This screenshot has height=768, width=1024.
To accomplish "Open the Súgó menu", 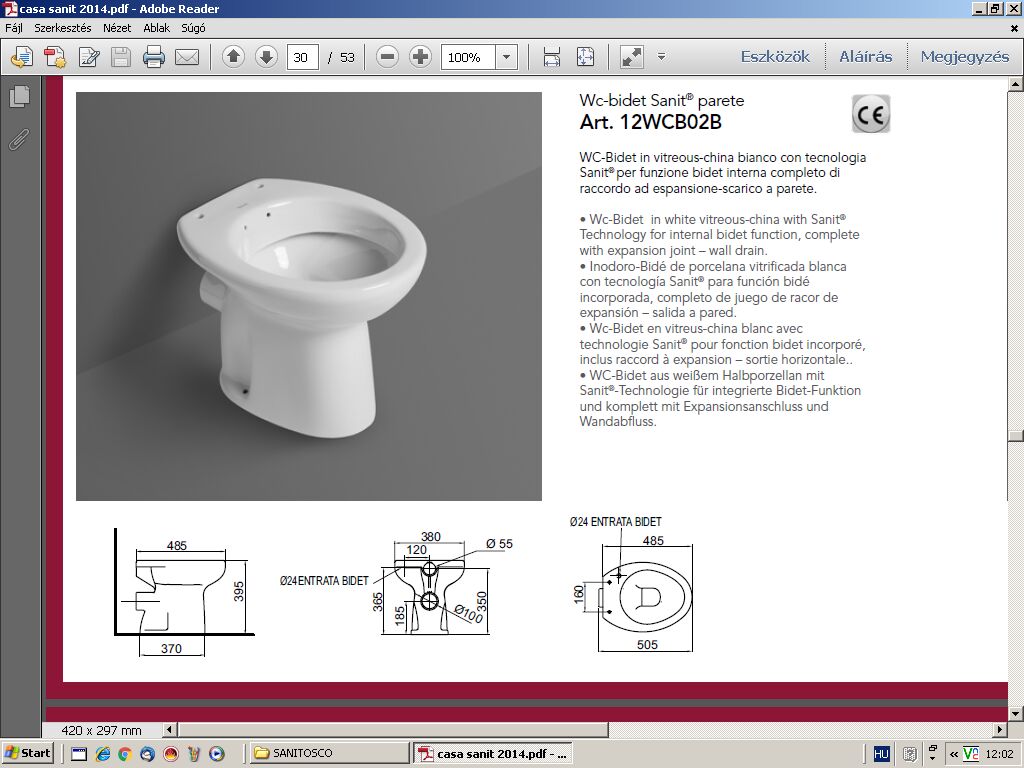I will pyautogui.click(x=193, y=28).
